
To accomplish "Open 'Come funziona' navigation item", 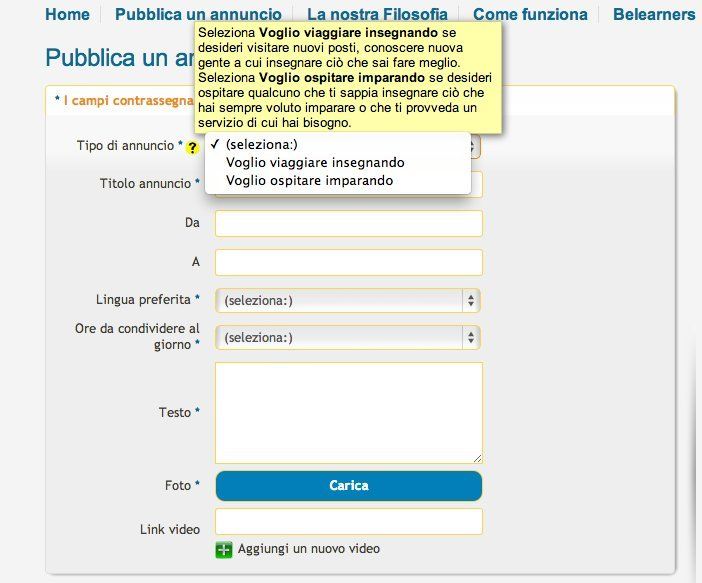I will [530, 14].
